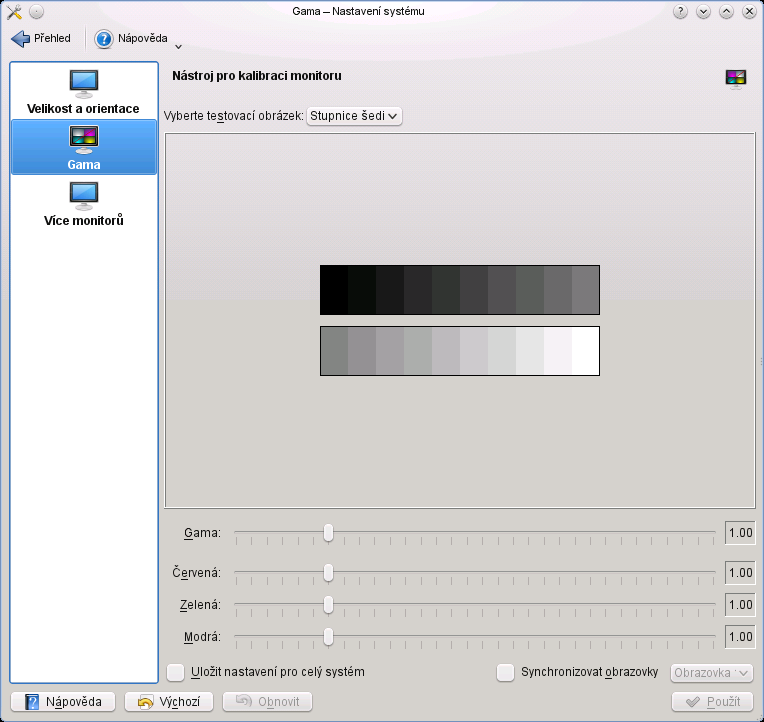764x722 pixels.
Task: Open the Obrazovka screen dropdown
Action: 711,673
